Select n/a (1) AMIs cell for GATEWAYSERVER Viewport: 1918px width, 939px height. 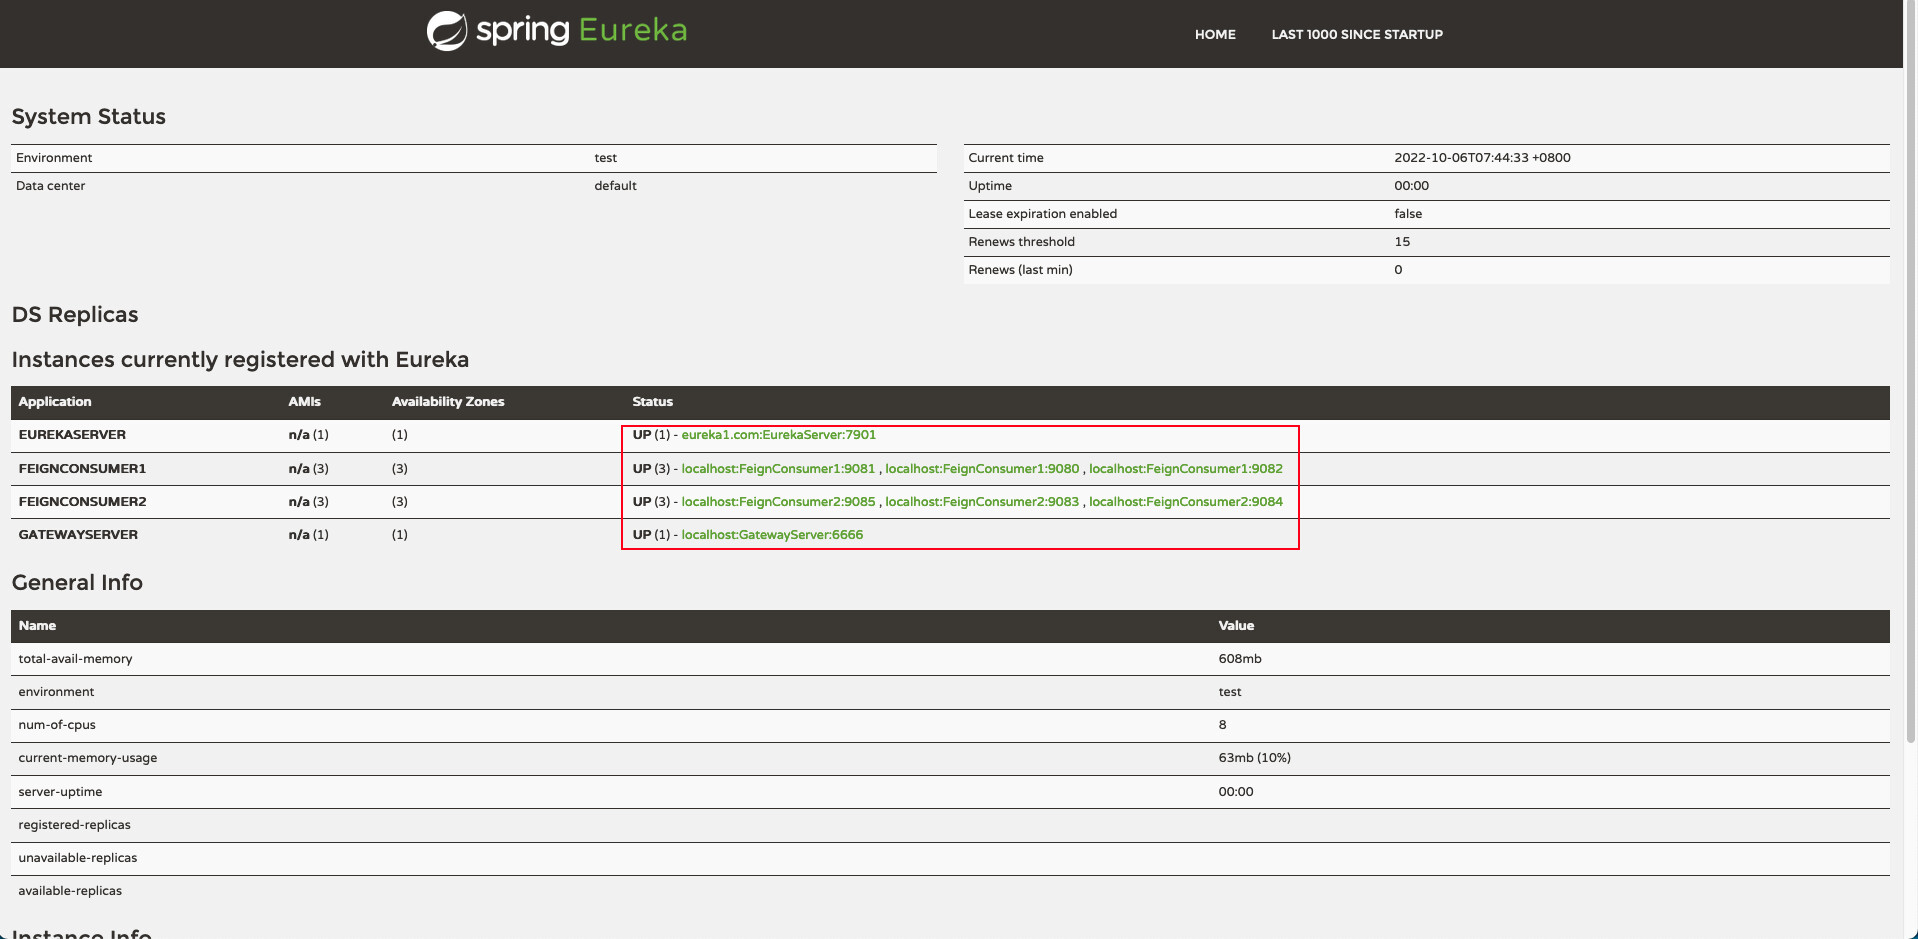pos(308,535)
